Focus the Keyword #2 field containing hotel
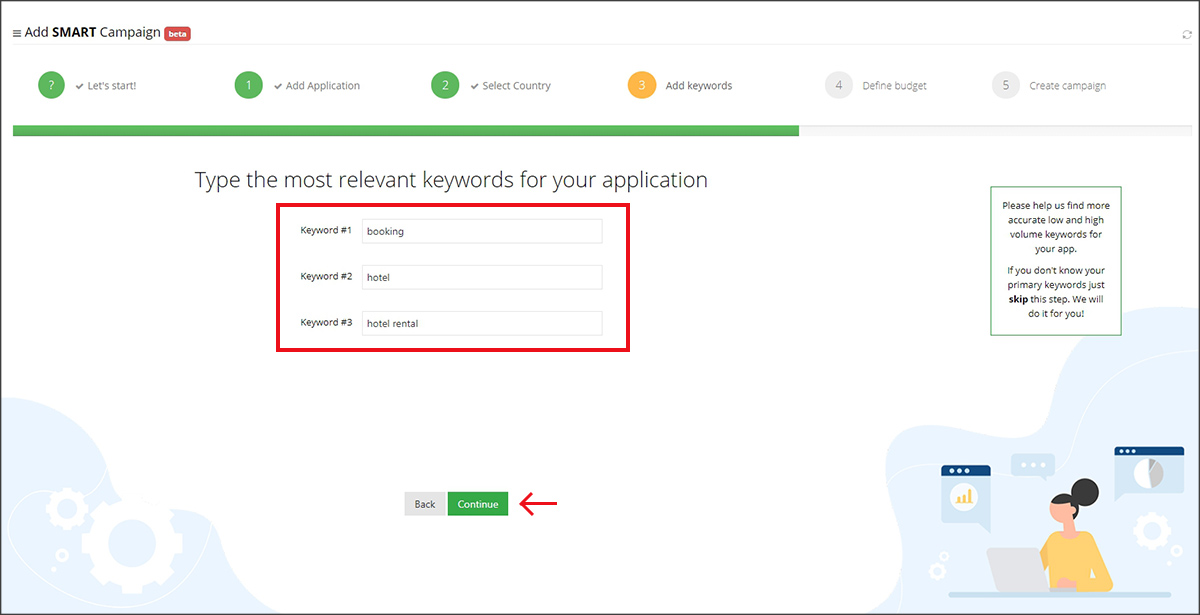The width and height of the screenshot is (1200, 615). 482,277
